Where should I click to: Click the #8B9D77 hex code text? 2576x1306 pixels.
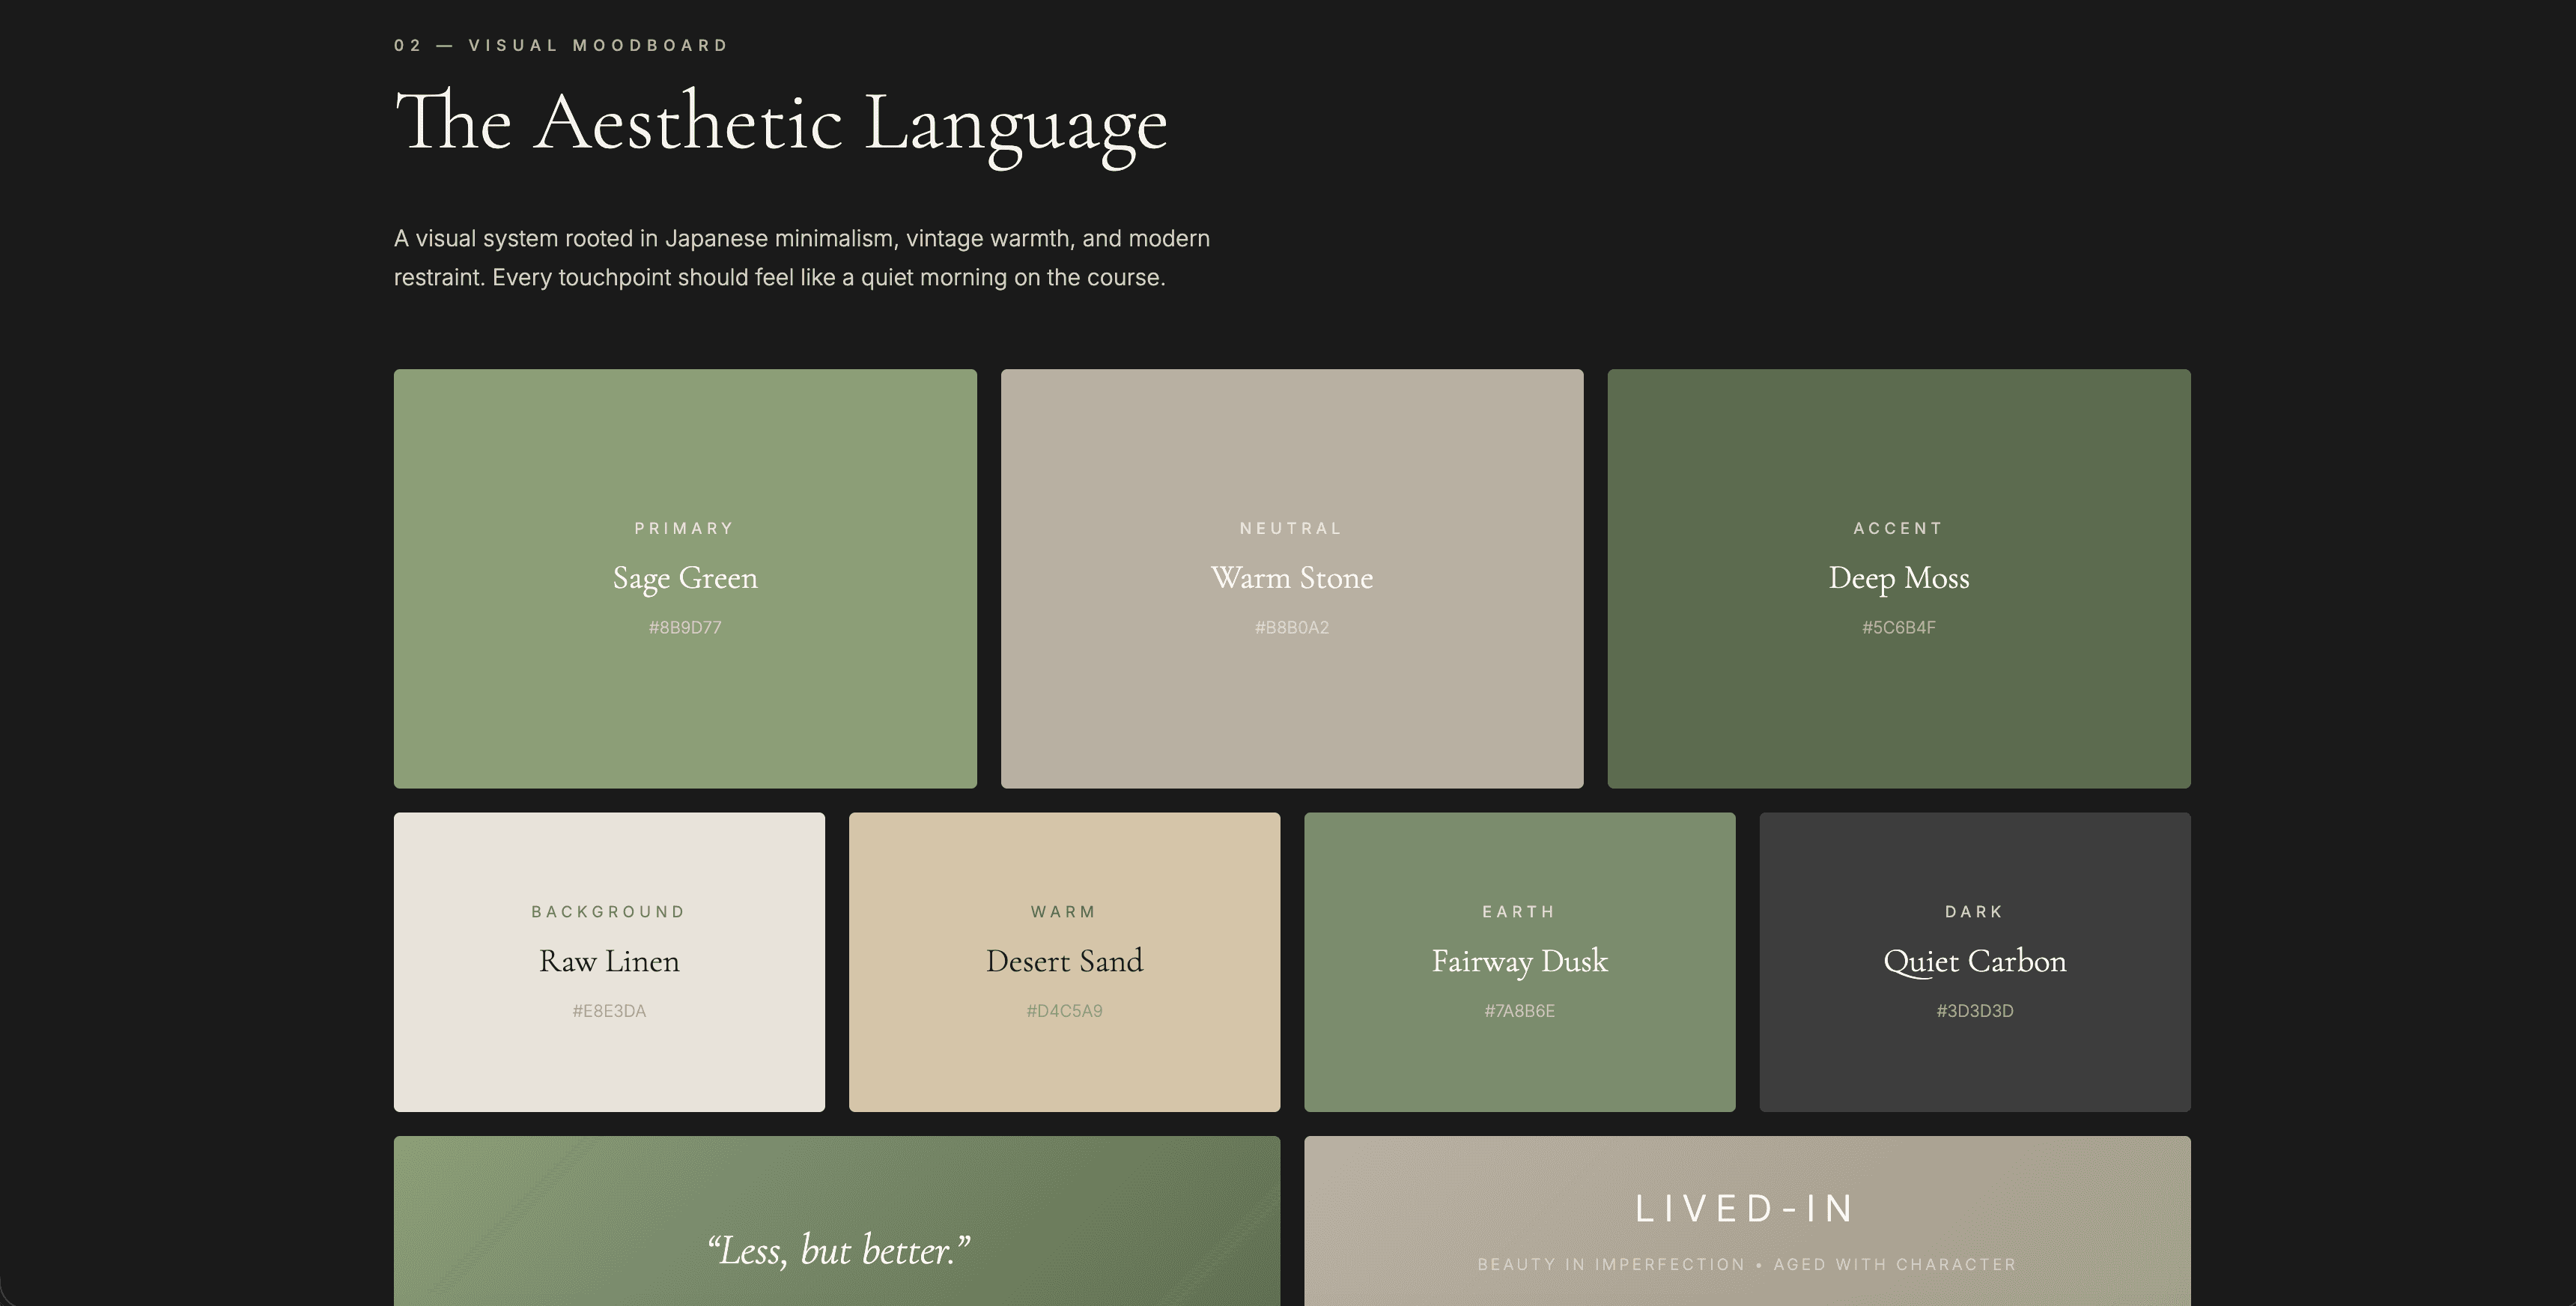coord(685,628)
